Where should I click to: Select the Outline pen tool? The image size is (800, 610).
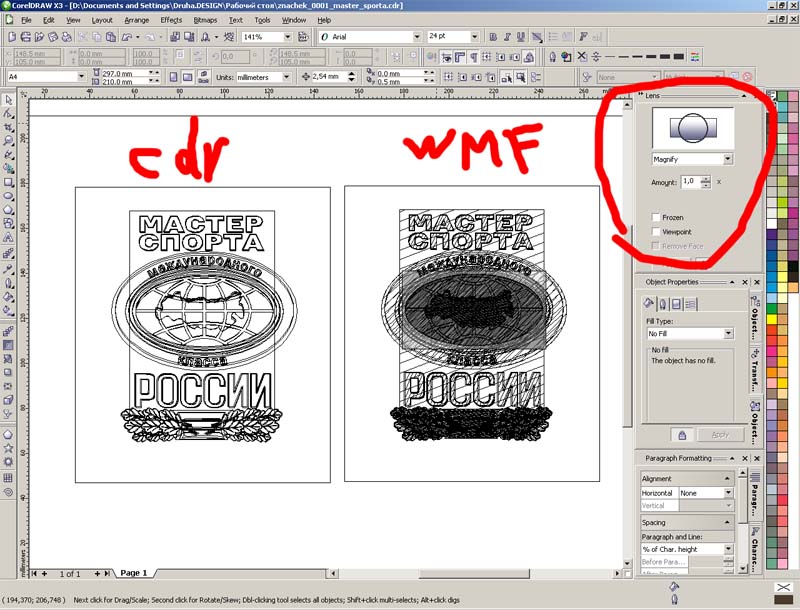pyautogui.click(x=8, y=283)
